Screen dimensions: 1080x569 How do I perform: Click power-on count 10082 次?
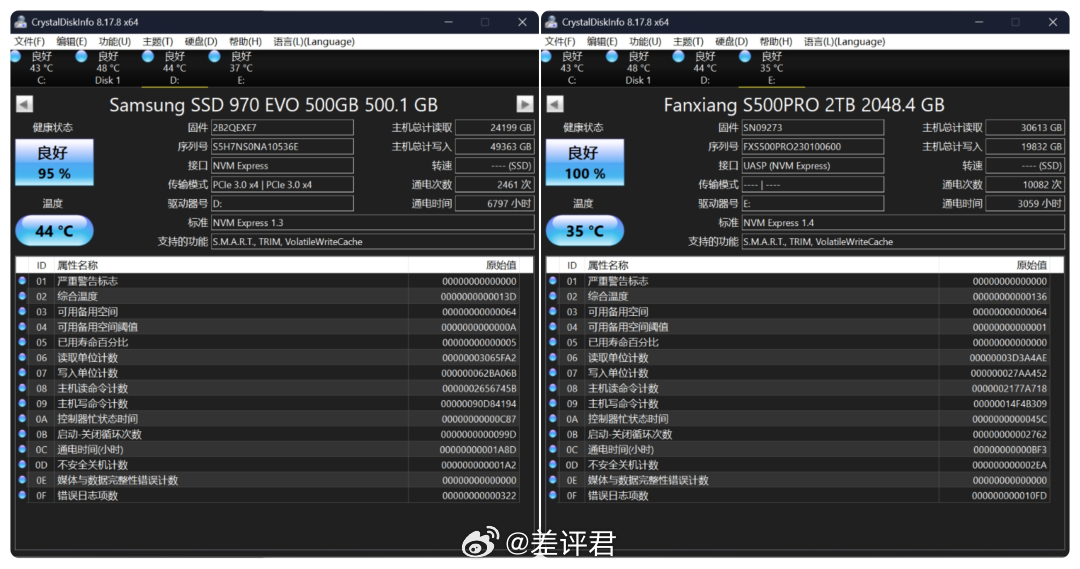(x=1025, y=185)
